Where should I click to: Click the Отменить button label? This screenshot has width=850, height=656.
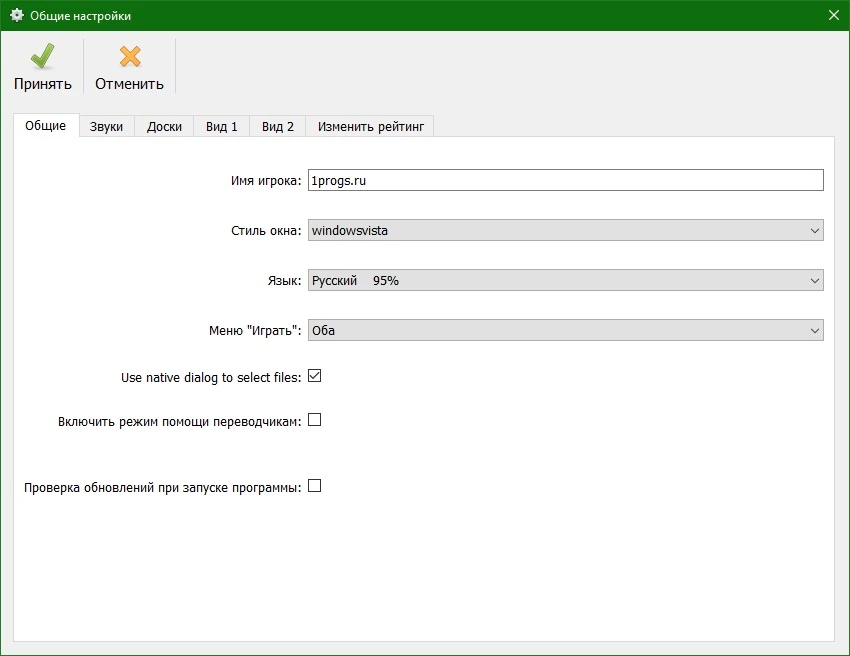pos(130,84)
